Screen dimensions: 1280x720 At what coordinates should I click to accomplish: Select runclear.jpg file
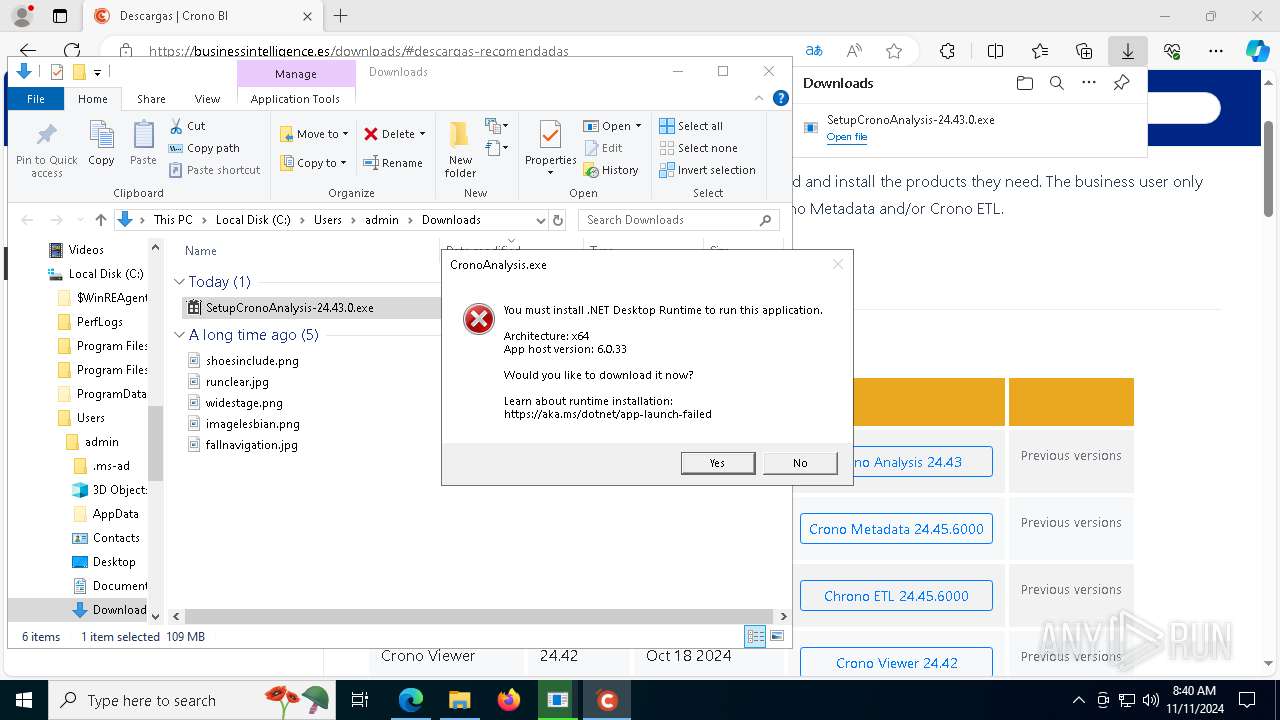pyautogui.click(x=237, y=382)
